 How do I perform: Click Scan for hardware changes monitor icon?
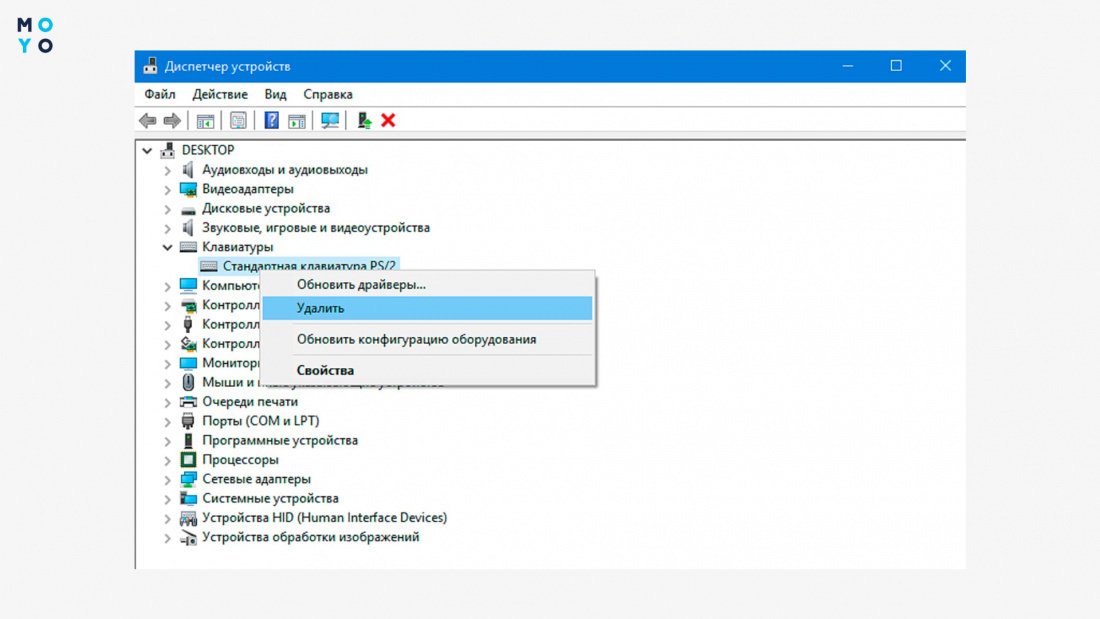click(330, 121)
